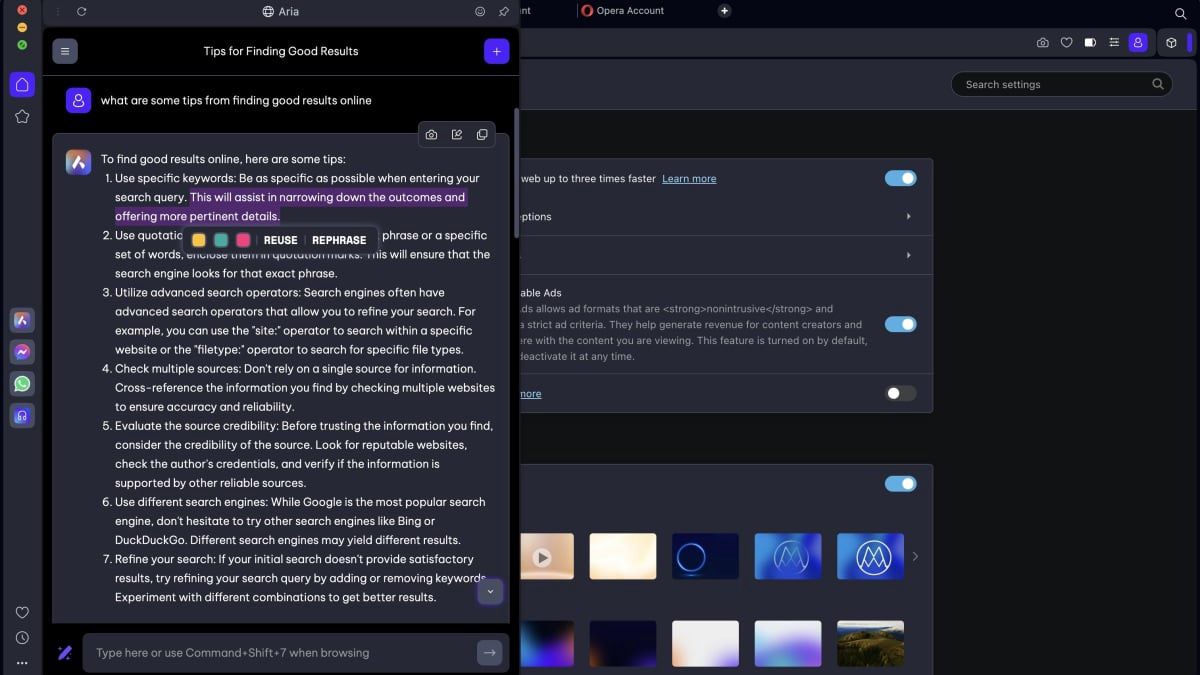The width and height of the screenshot is (1200, 675).
Task: Turn off the Acceptable Ads toggle
Action: coord(900,324)
